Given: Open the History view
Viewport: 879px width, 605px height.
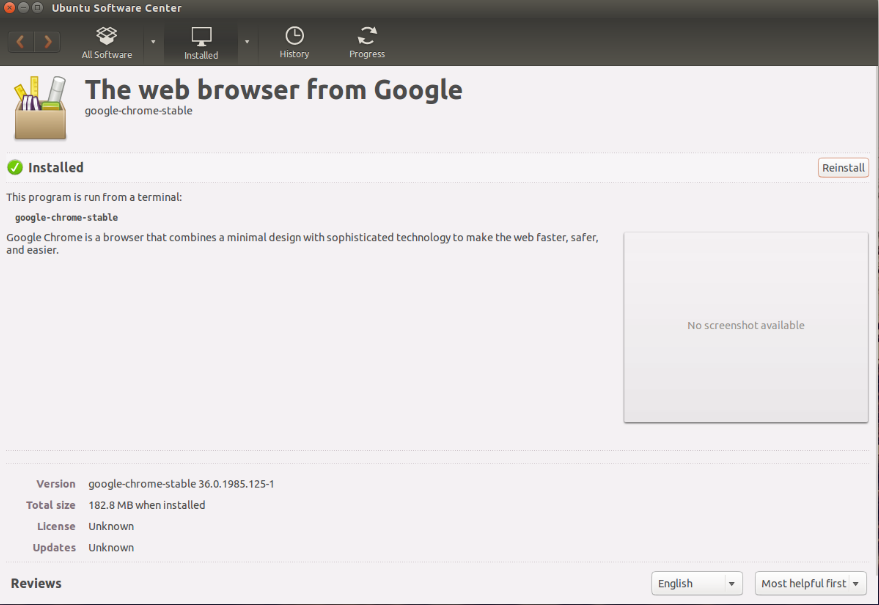Looking at the screenshot, I should coord(294,43).
